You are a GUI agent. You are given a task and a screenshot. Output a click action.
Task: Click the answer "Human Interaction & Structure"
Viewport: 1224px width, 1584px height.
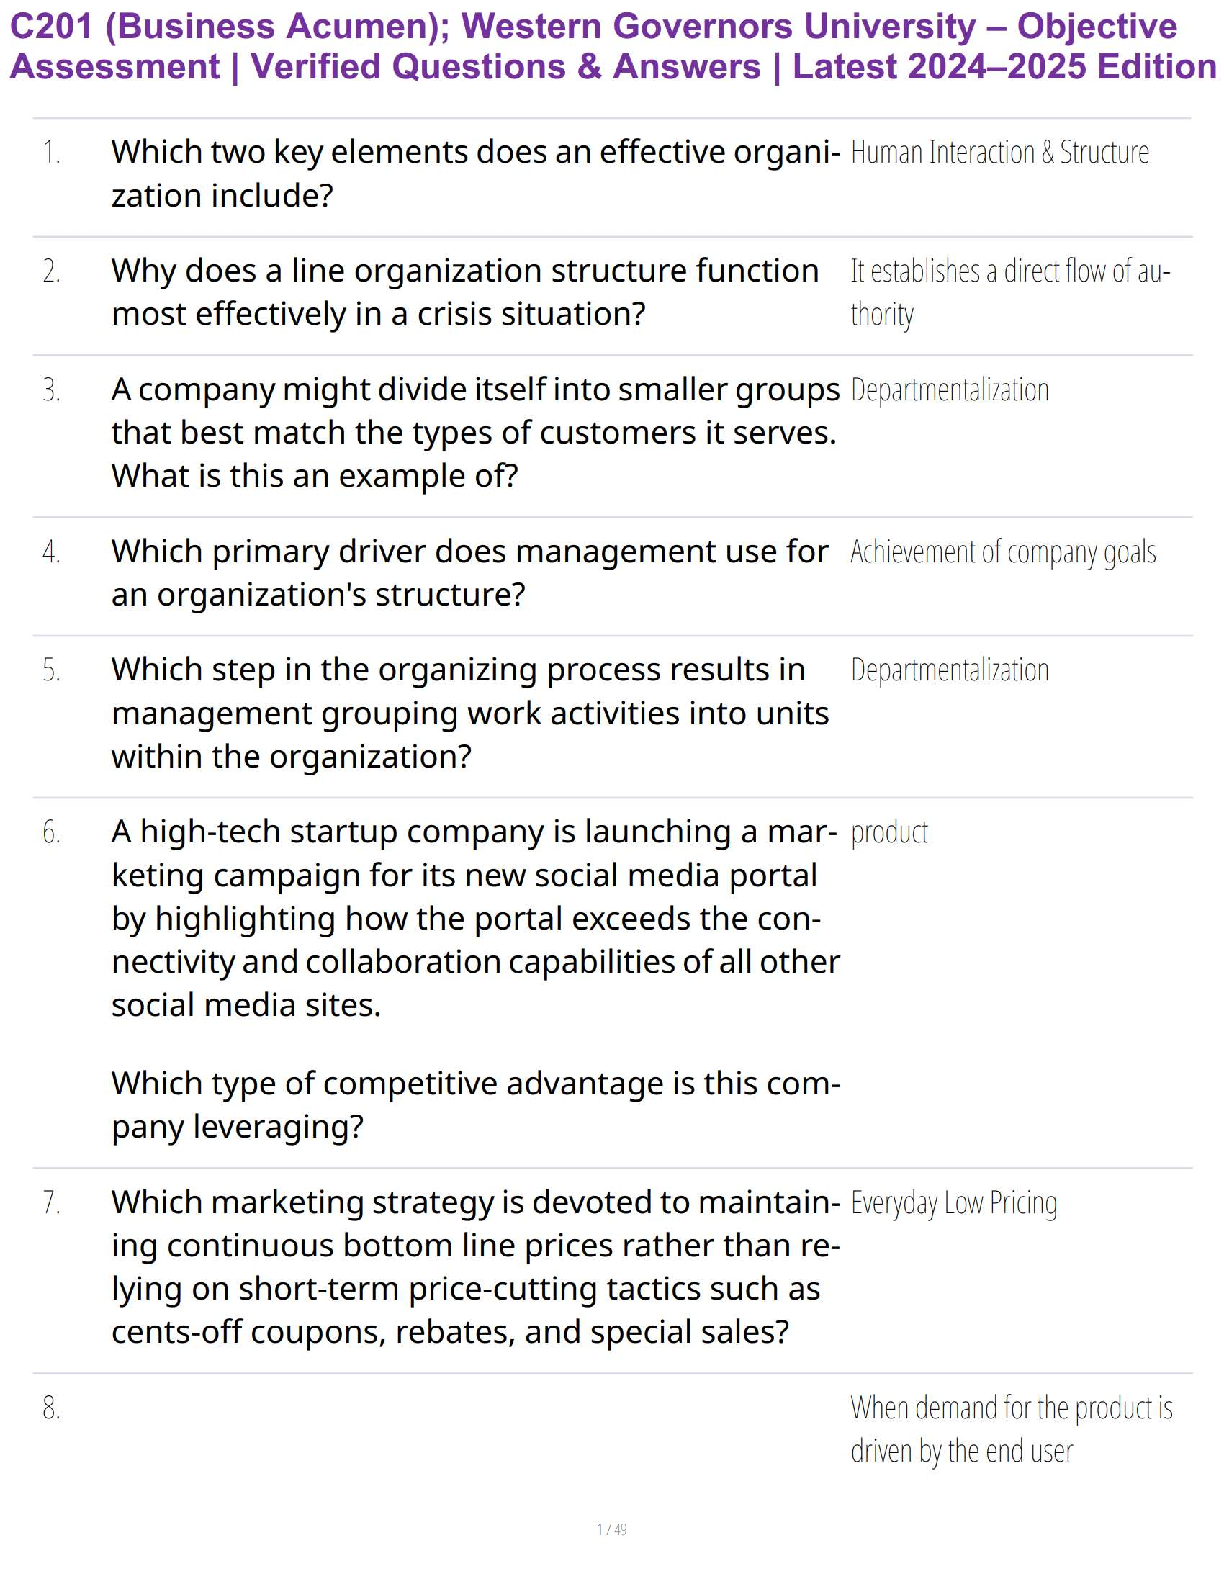999,153
